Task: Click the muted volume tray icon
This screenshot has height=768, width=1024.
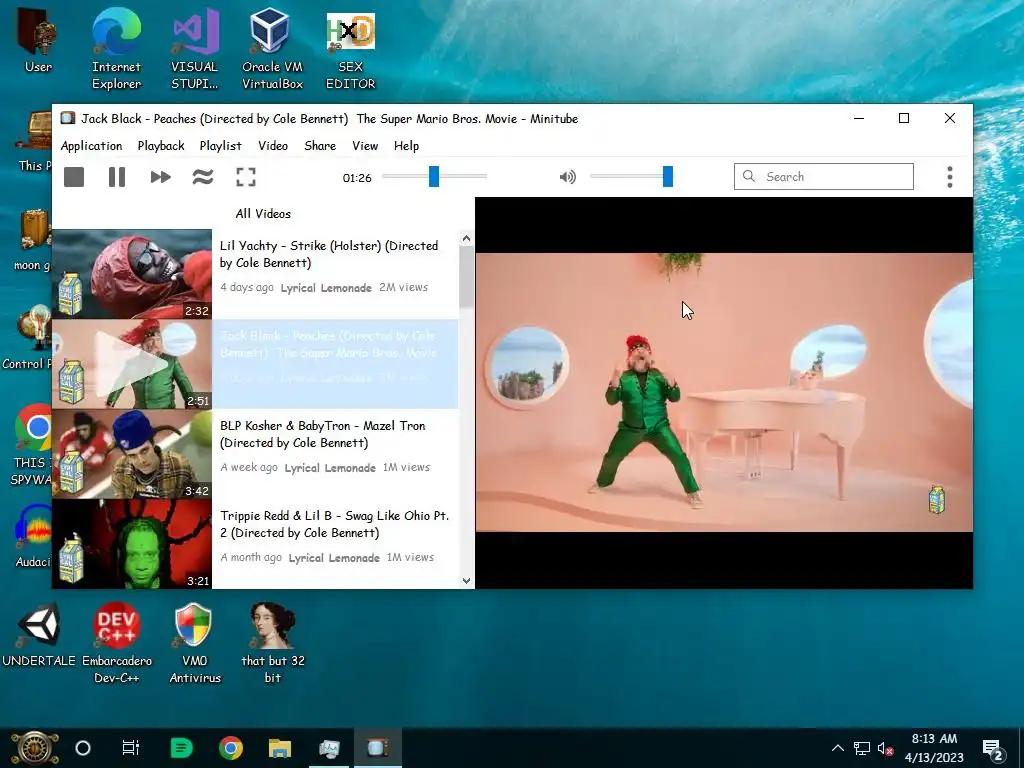Action: 885,748
